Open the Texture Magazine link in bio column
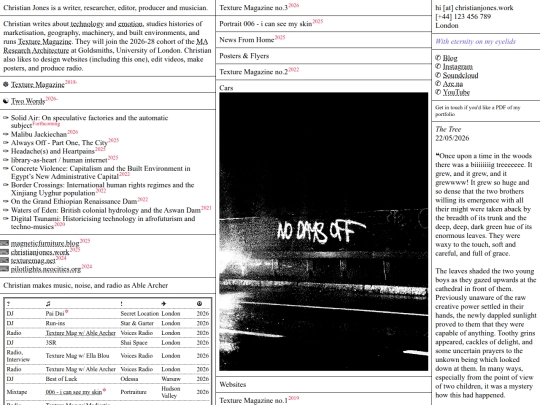 click(38, 84)
